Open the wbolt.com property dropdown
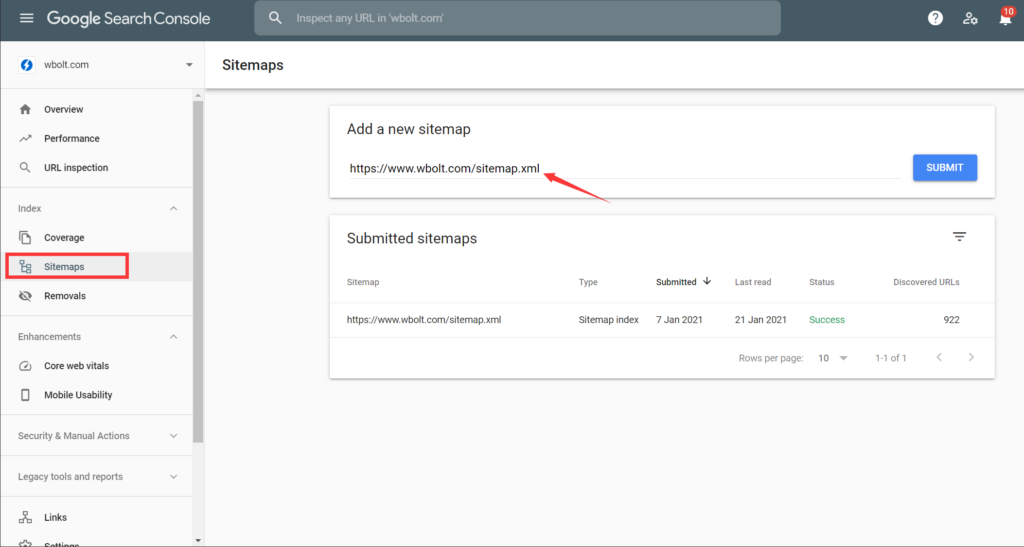Image resolution: width=1024 pixels, height=547 pixels. (189, 65)
